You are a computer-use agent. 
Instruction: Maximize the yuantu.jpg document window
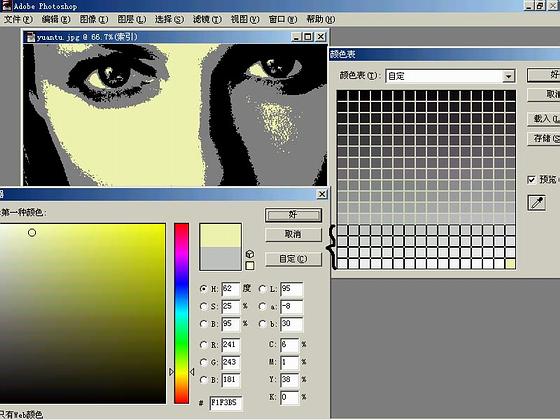pos(308,36)
